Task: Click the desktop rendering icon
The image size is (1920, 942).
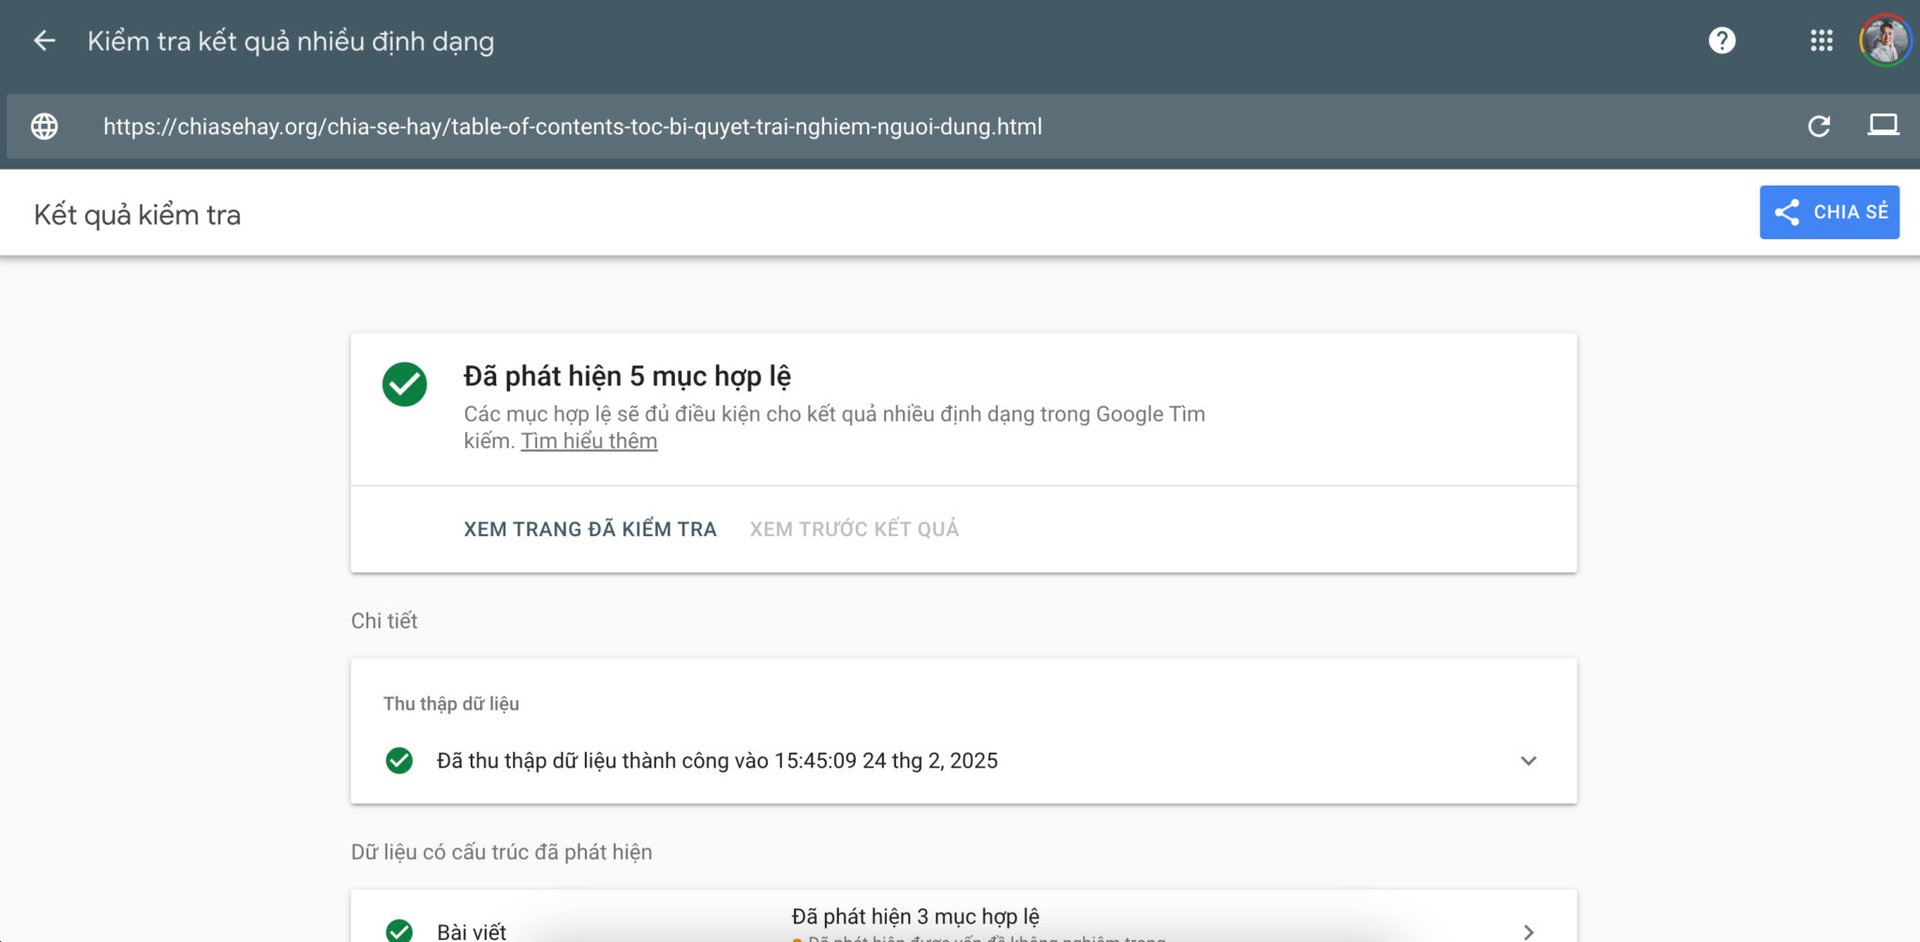Action: (x=1883, y=125)
